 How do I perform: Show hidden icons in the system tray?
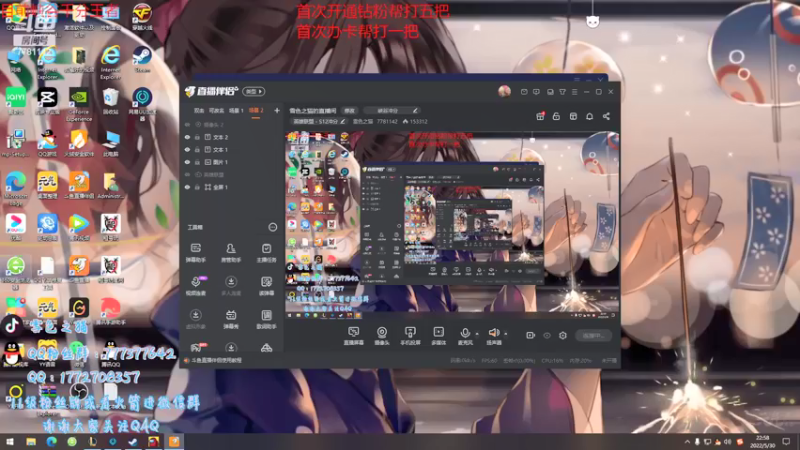687,442
